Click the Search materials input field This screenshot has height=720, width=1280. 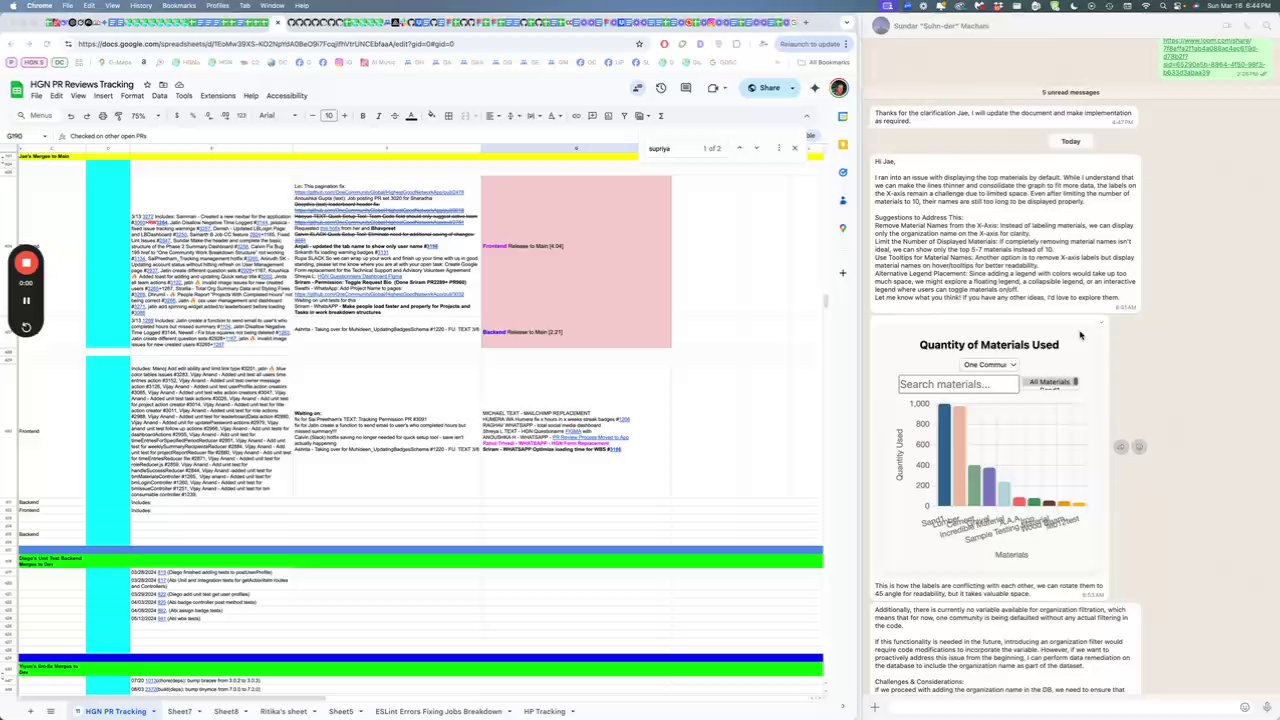(x=958, y=384)
